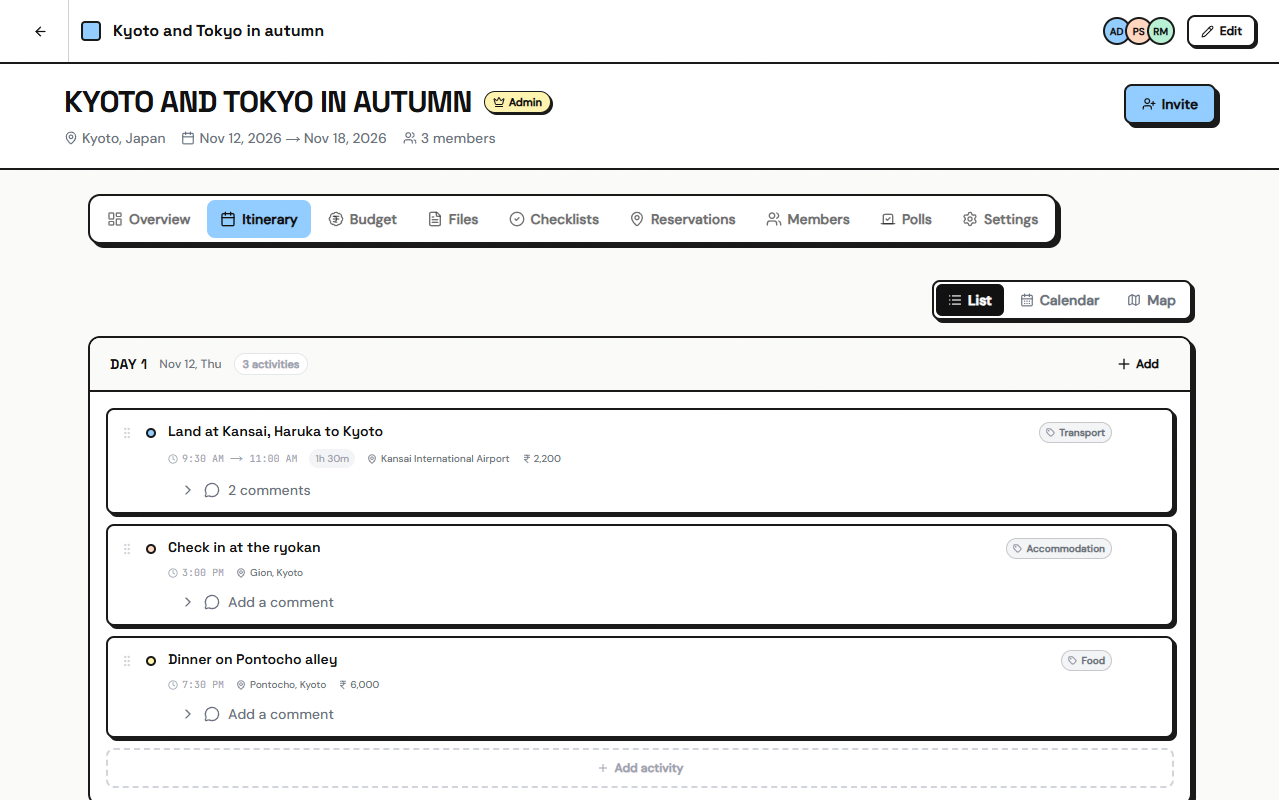Click the blue trip color square
This screenshot has width=1279, height=800.
(91, 31)
